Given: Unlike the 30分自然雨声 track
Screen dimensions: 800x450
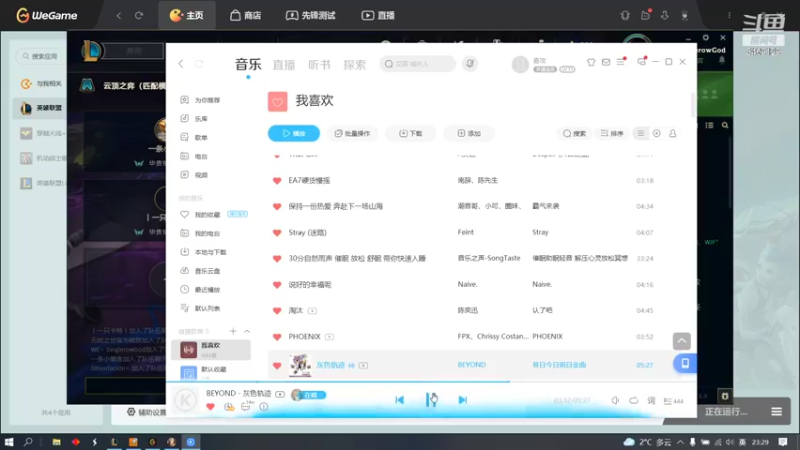Looking at the screenshot, I should click(x=277, y=259).
